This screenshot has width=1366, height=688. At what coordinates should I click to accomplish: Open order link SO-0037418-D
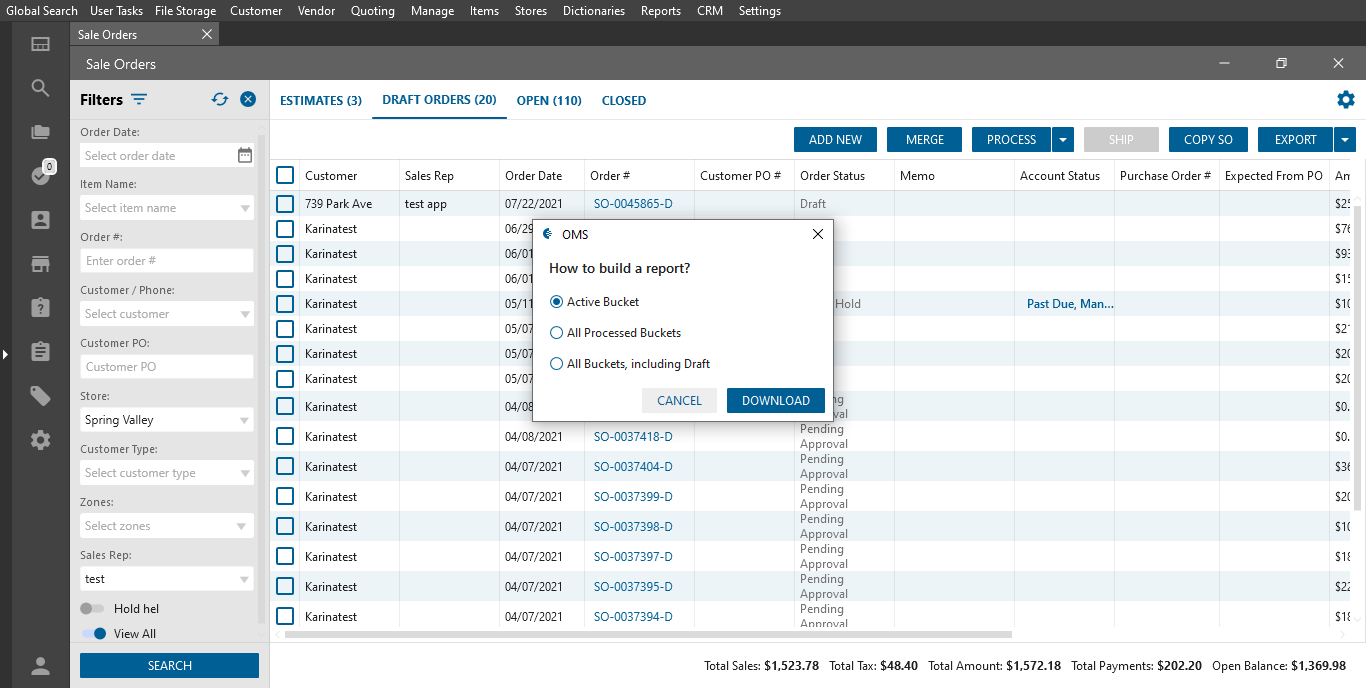click(633, 437)
